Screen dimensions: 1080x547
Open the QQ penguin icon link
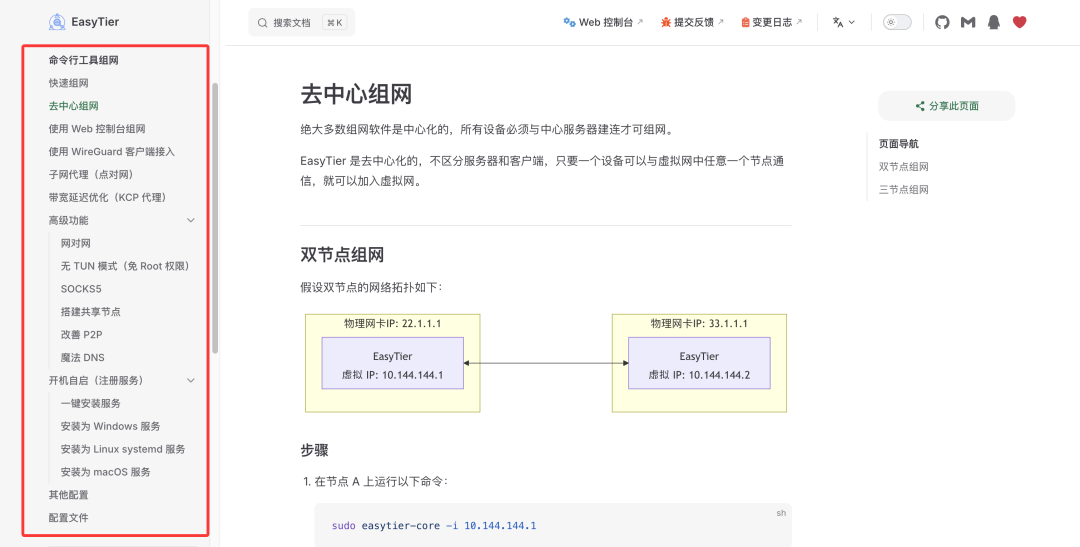[993, 22]
